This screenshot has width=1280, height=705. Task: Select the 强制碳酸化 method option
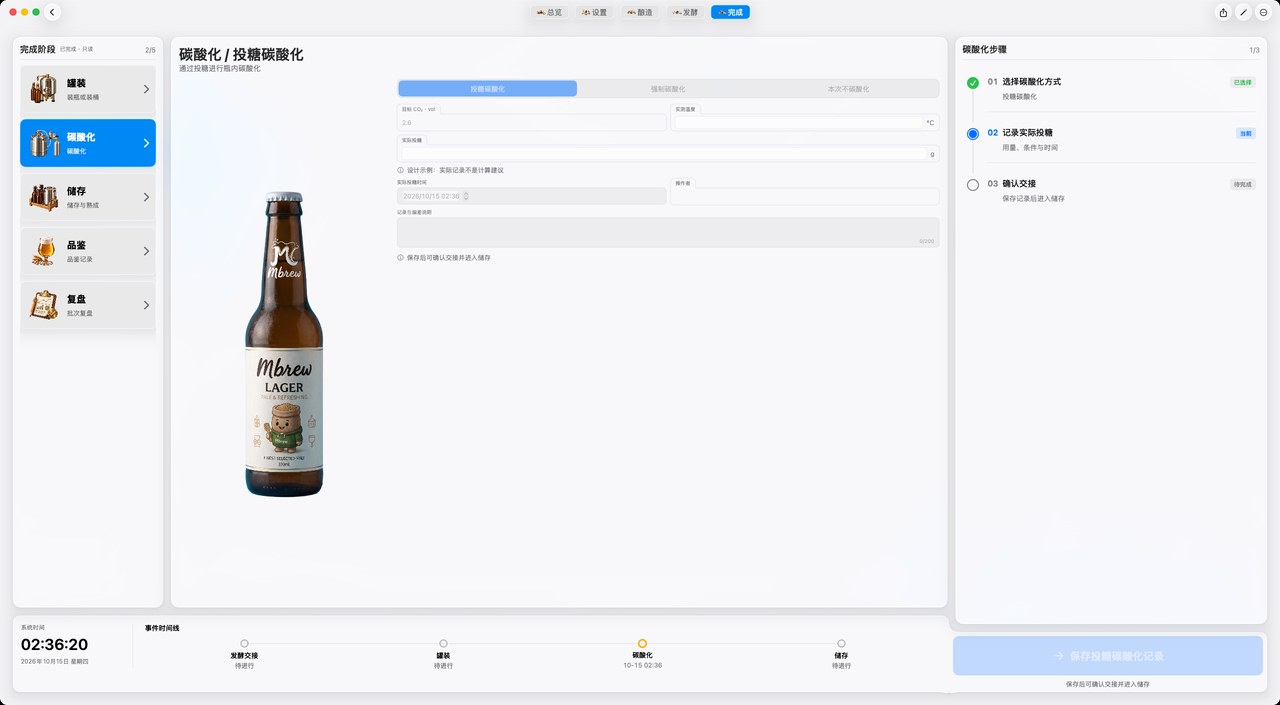tap(668, 89)
